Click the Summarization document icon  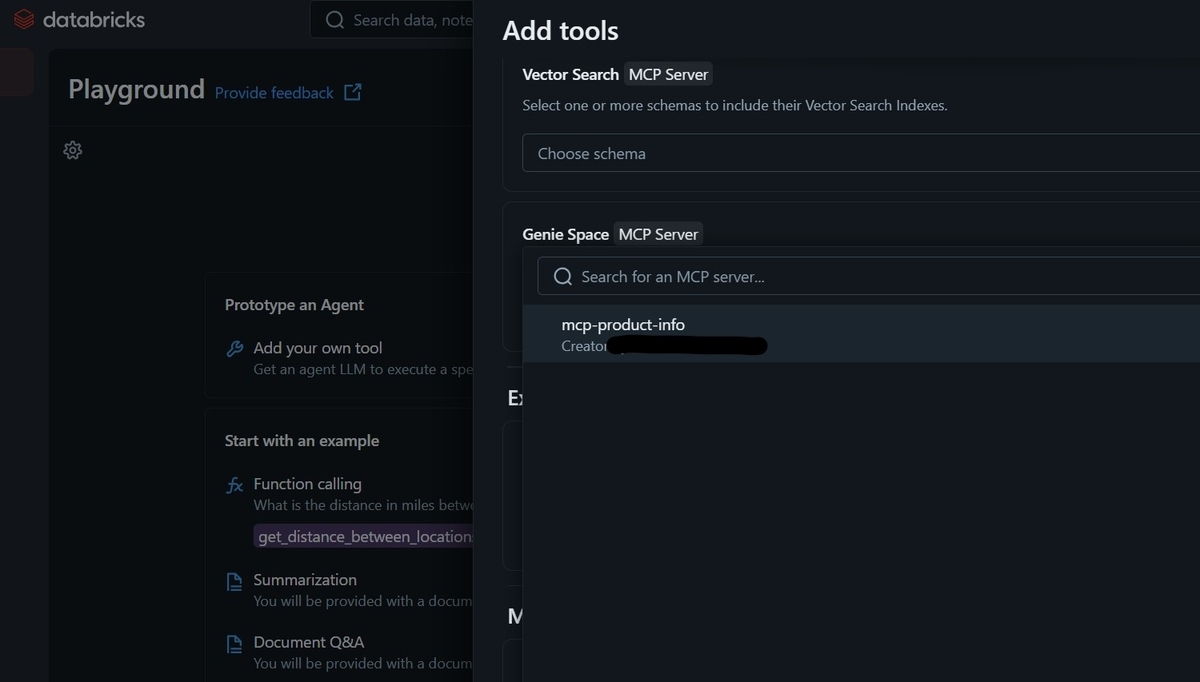click(x=235, y=581)
